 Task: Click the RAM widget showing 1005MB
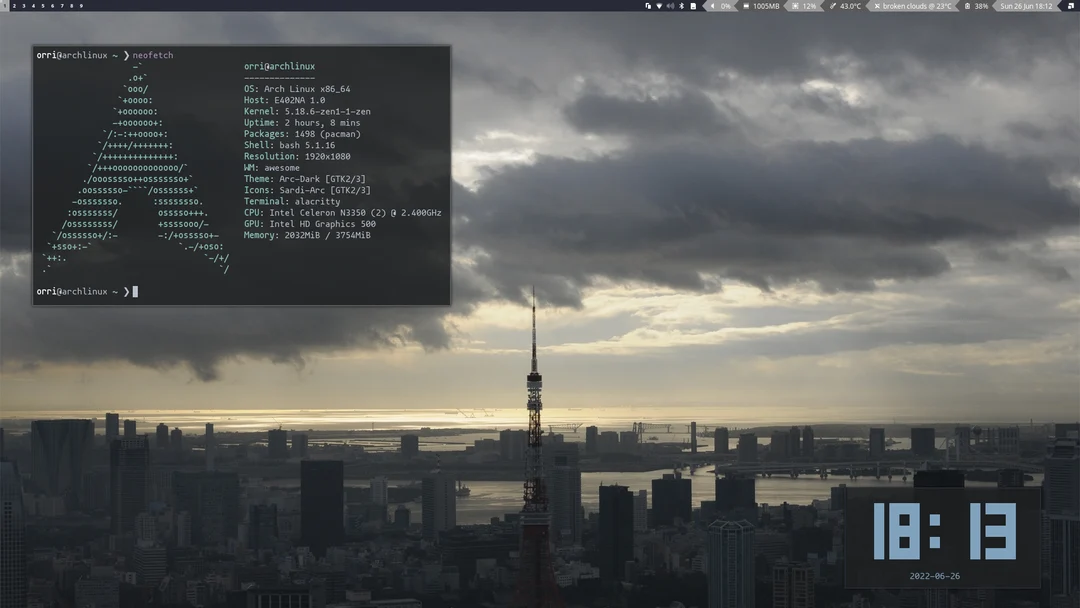762,6
